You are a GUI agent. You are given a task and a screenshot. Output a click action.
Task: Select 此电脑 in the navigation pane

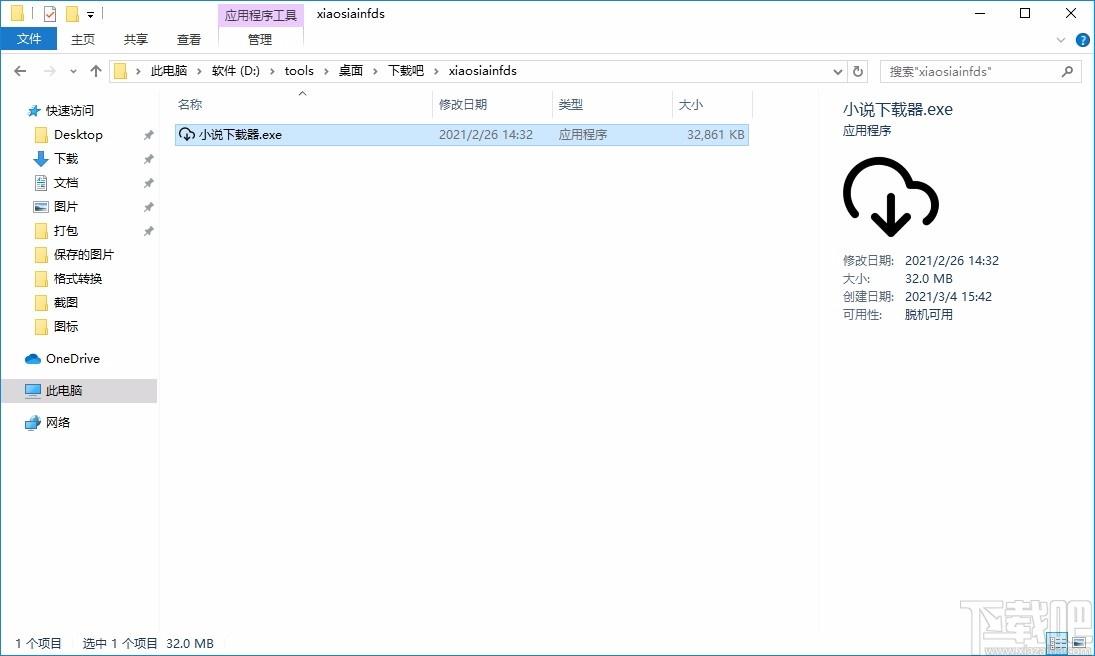[64, 391]
